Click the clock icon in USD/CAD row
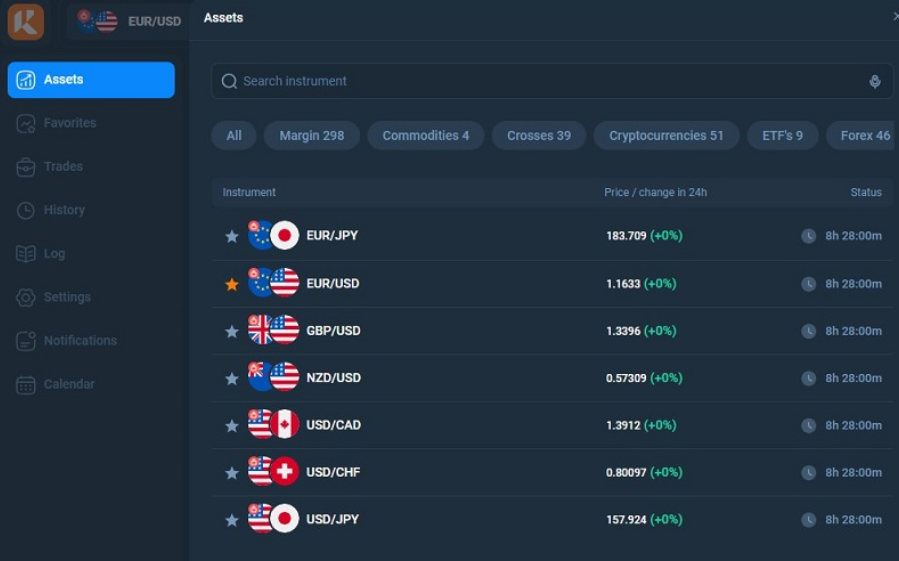Screen dimensions: 899x561 (x=808, y=425)
